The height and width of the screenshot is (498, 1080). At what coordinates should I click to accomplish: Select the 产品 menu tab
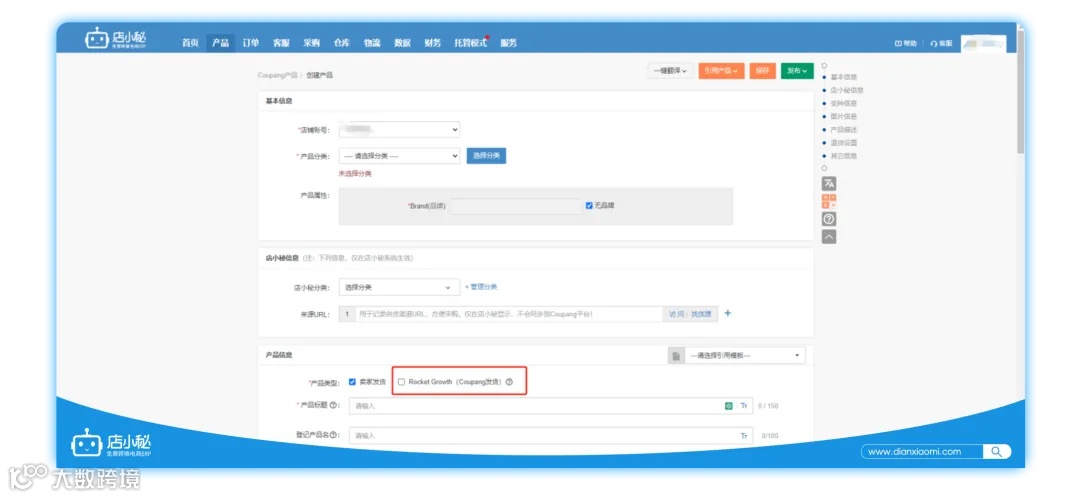point(220,43)
